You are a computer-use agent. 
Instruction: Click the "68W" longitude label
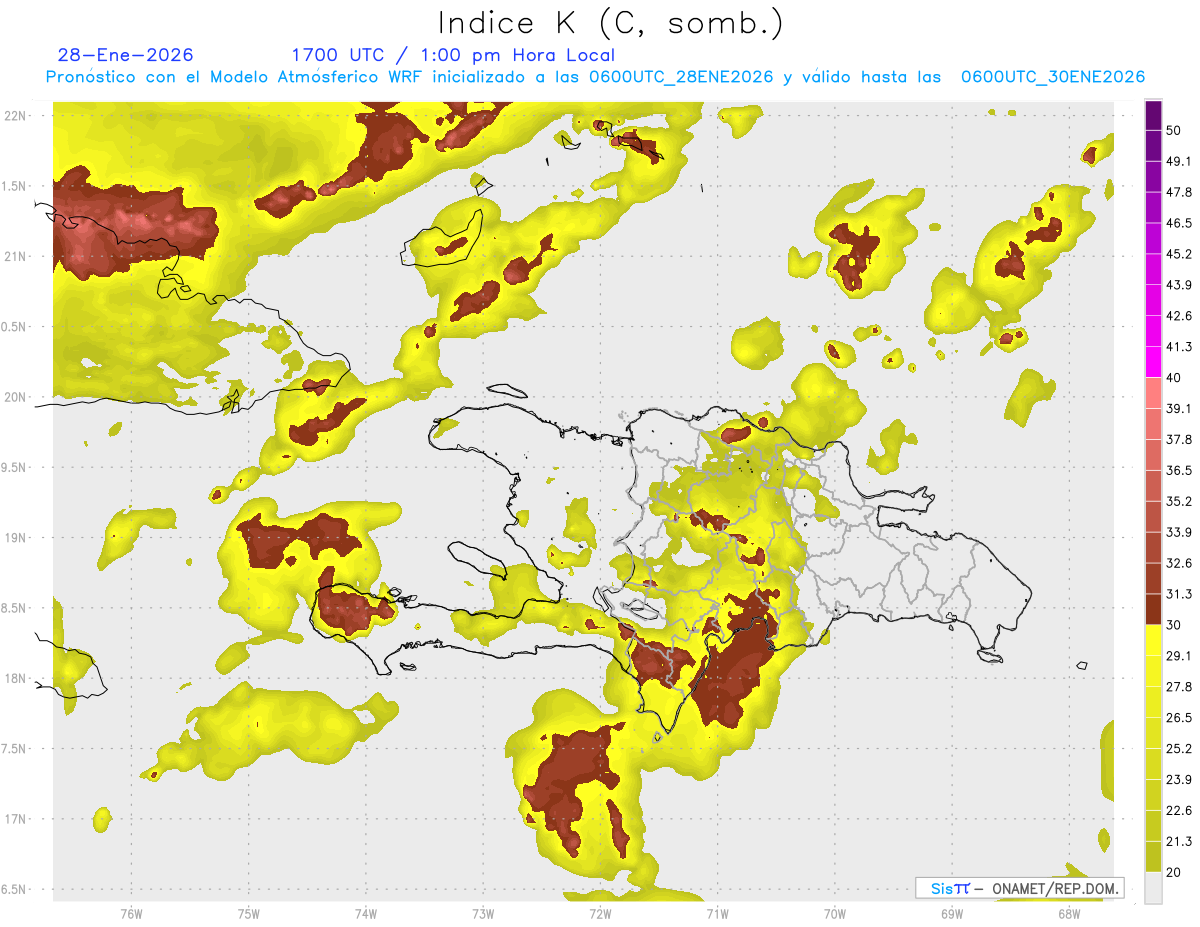(1069, 913)
